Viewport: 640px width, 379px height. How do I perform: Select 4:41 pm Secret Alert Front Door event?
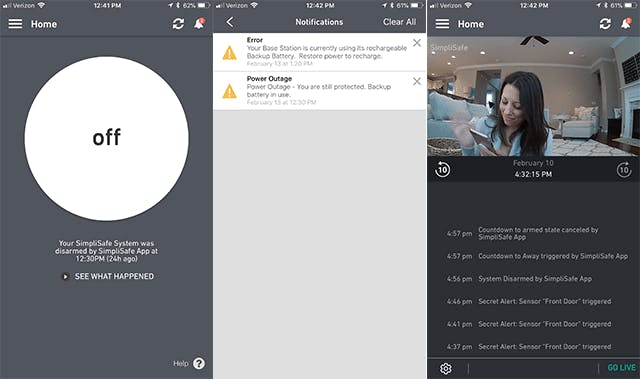(x=529, y=324)
